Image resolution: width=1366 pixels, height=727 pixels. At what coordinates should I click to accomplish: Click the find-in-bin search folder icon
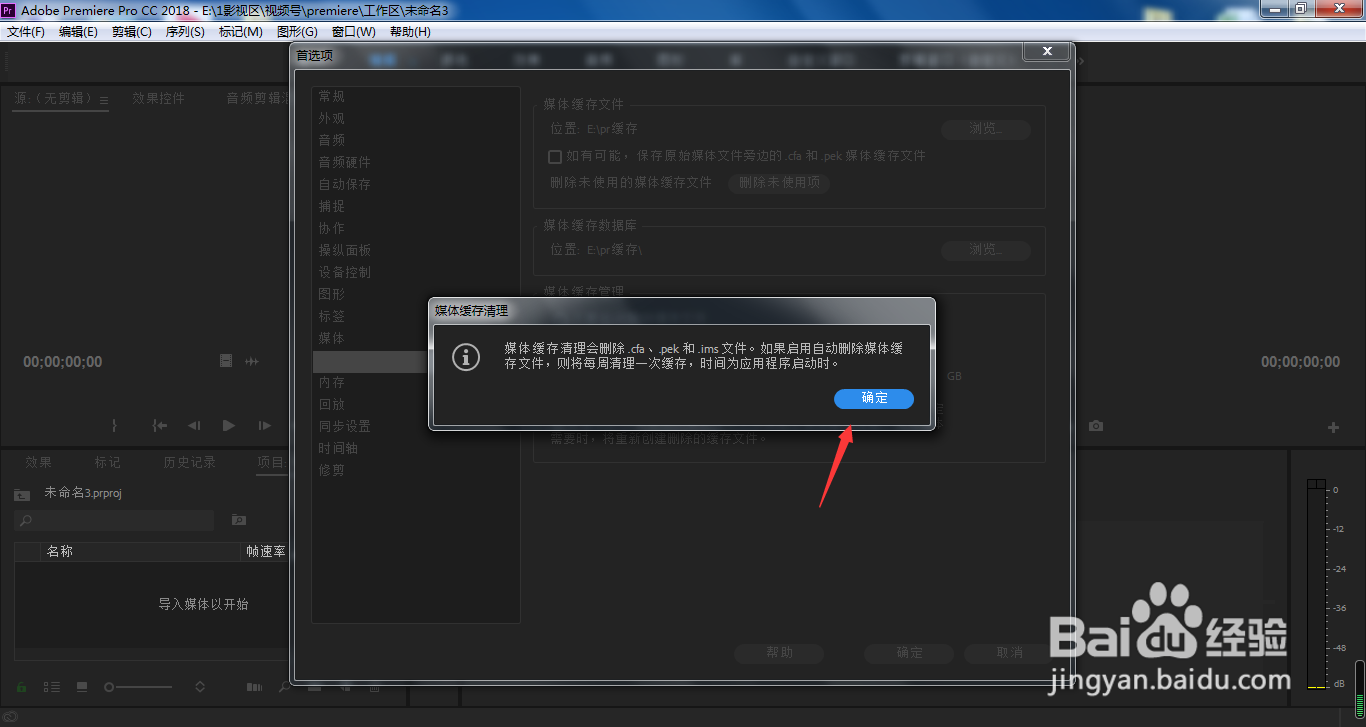coord(239,520)
